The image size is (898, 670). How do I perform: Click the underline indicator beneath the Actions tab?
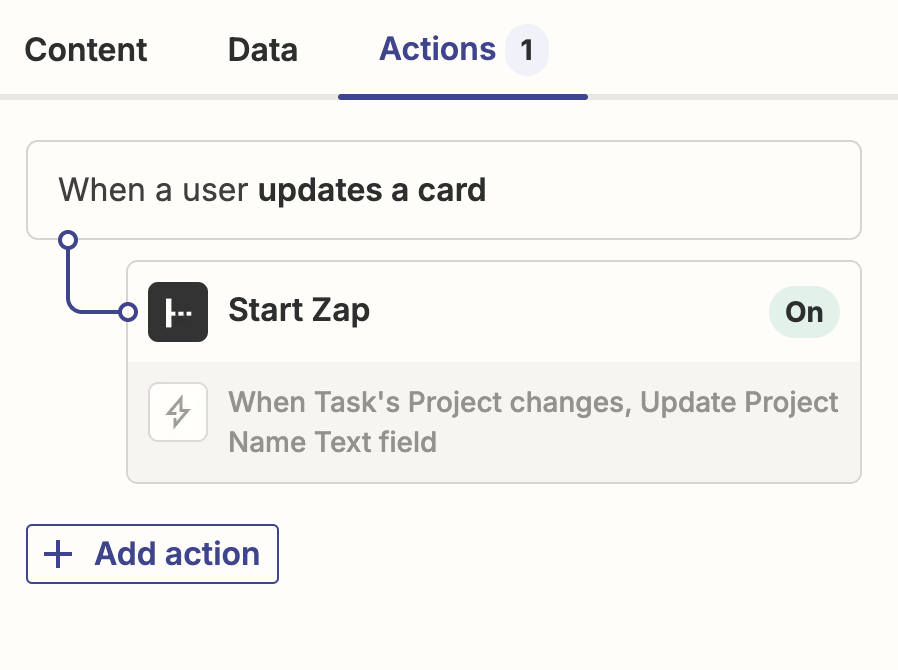click(x=462, y=97)
